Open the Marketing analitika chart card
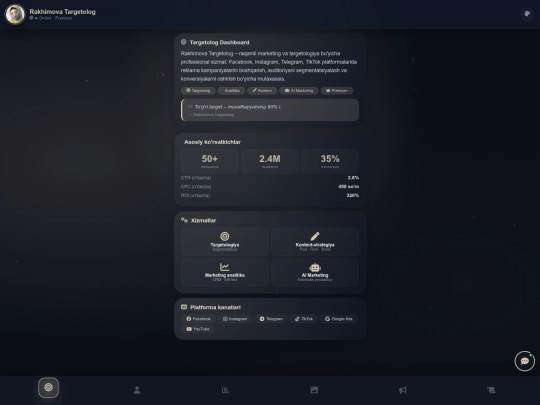Screen dimensions: 540x405 225,272
